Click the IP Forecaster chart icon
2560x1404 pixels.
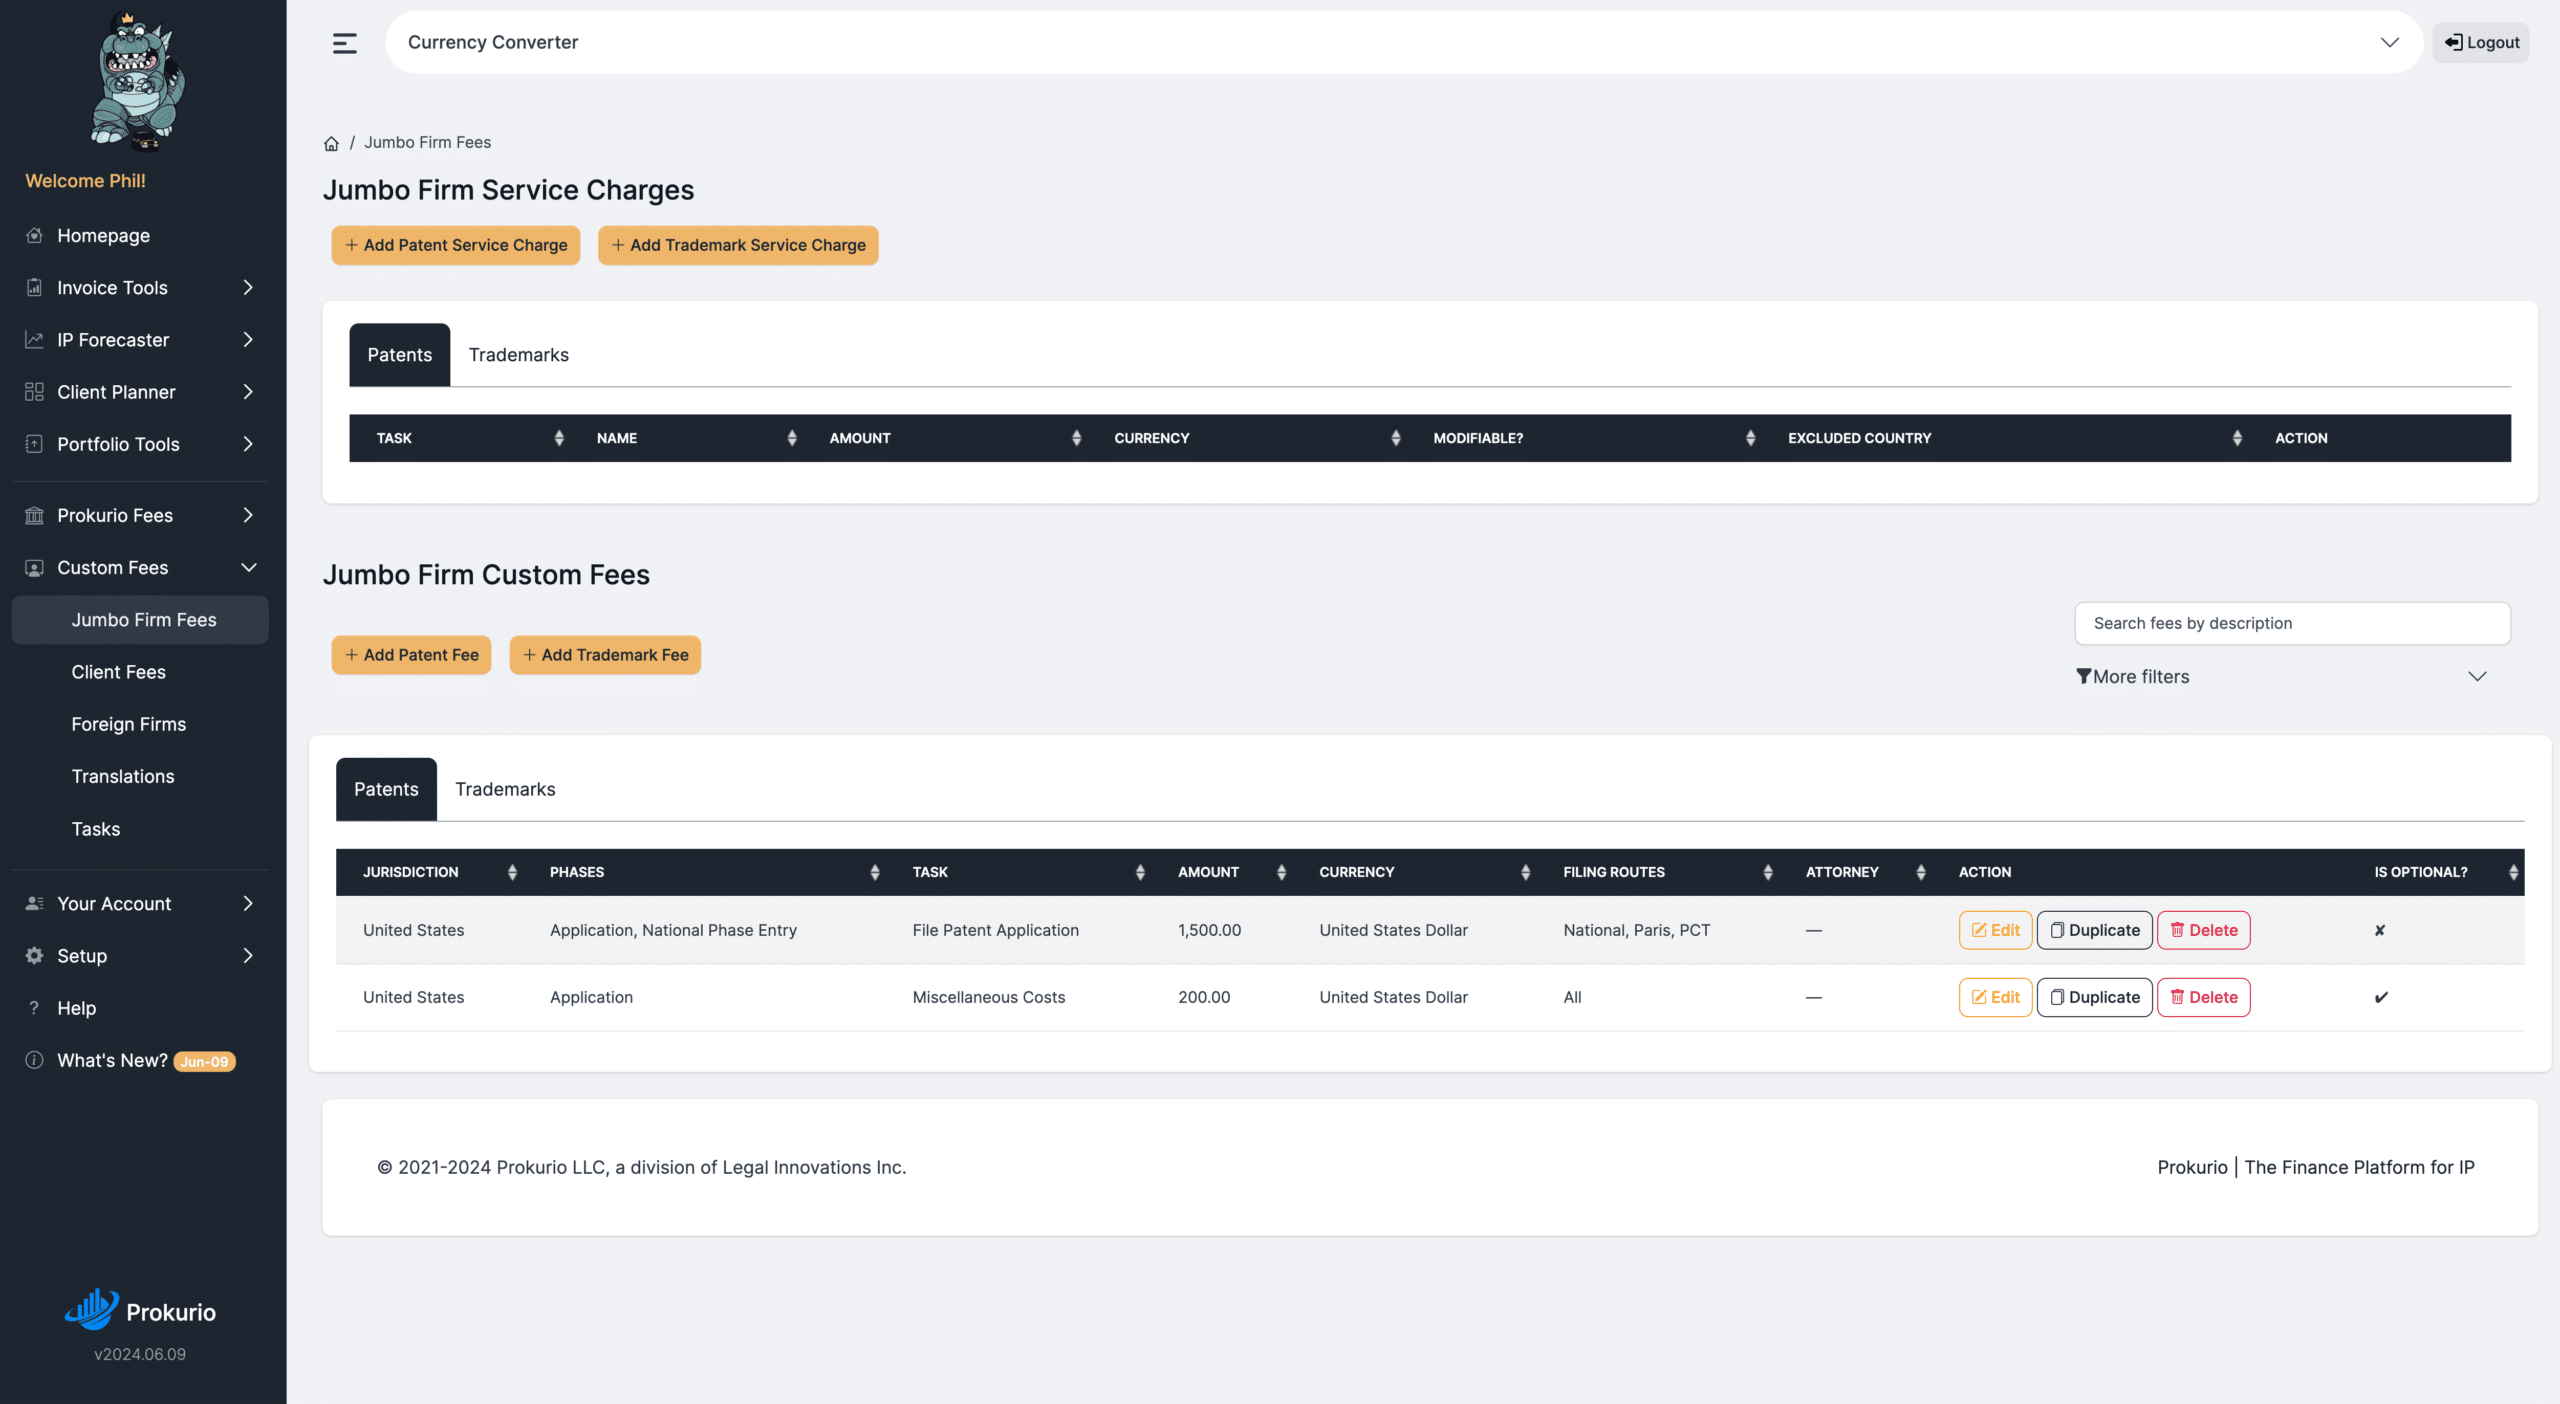(x=34, y=339)
